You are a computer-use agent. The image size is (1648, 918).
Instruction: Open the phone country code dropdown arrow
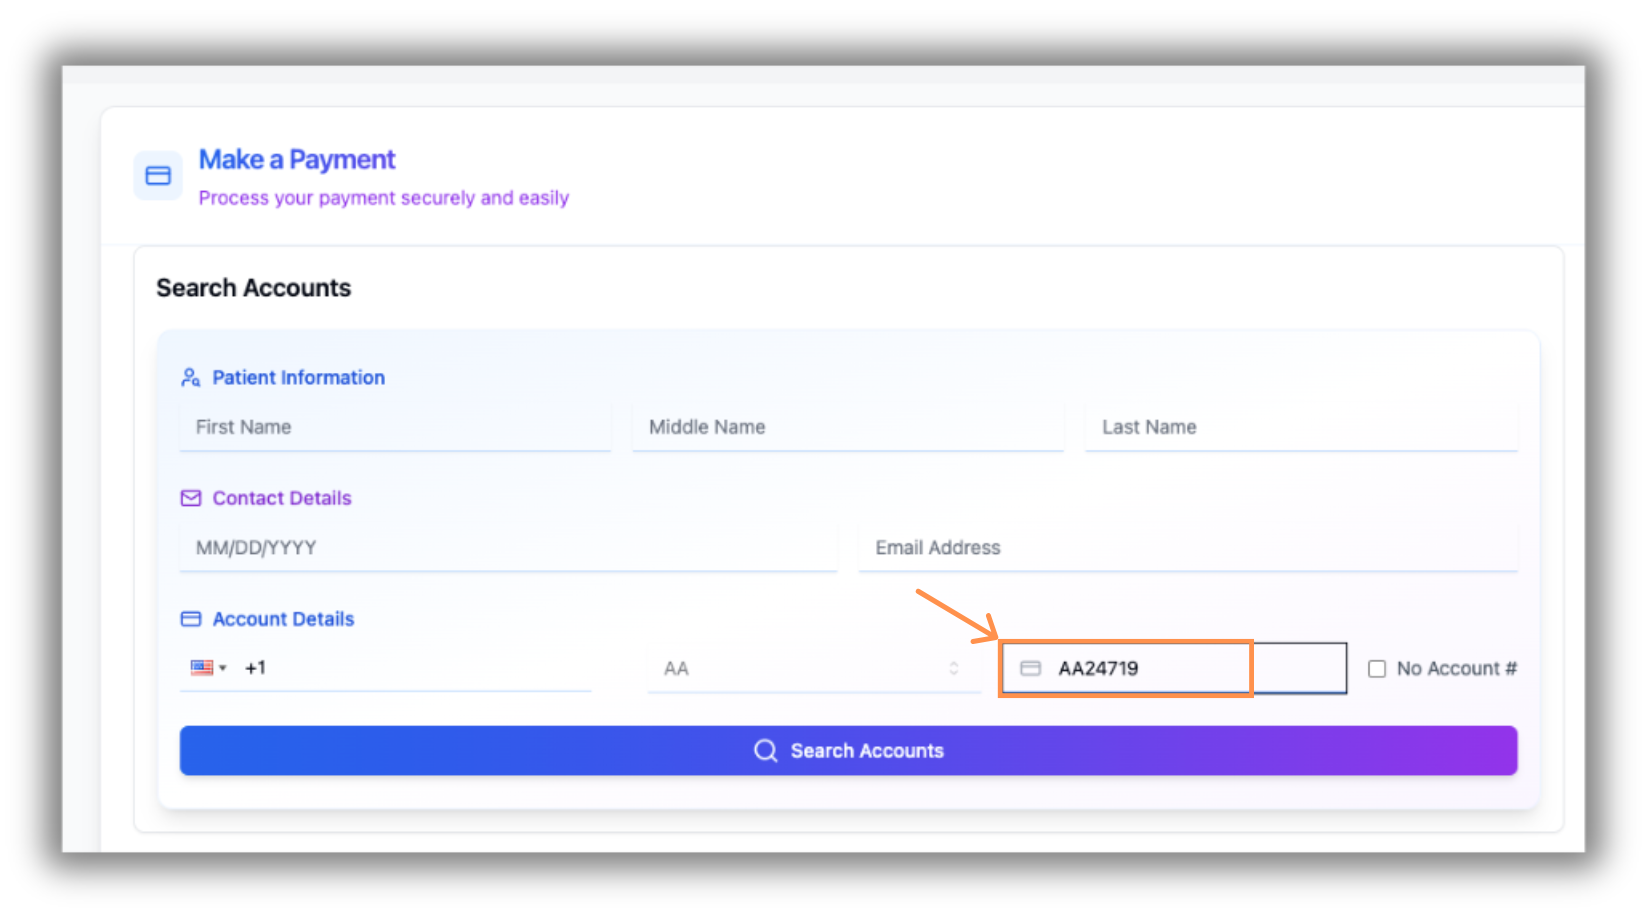coord(223,668)
